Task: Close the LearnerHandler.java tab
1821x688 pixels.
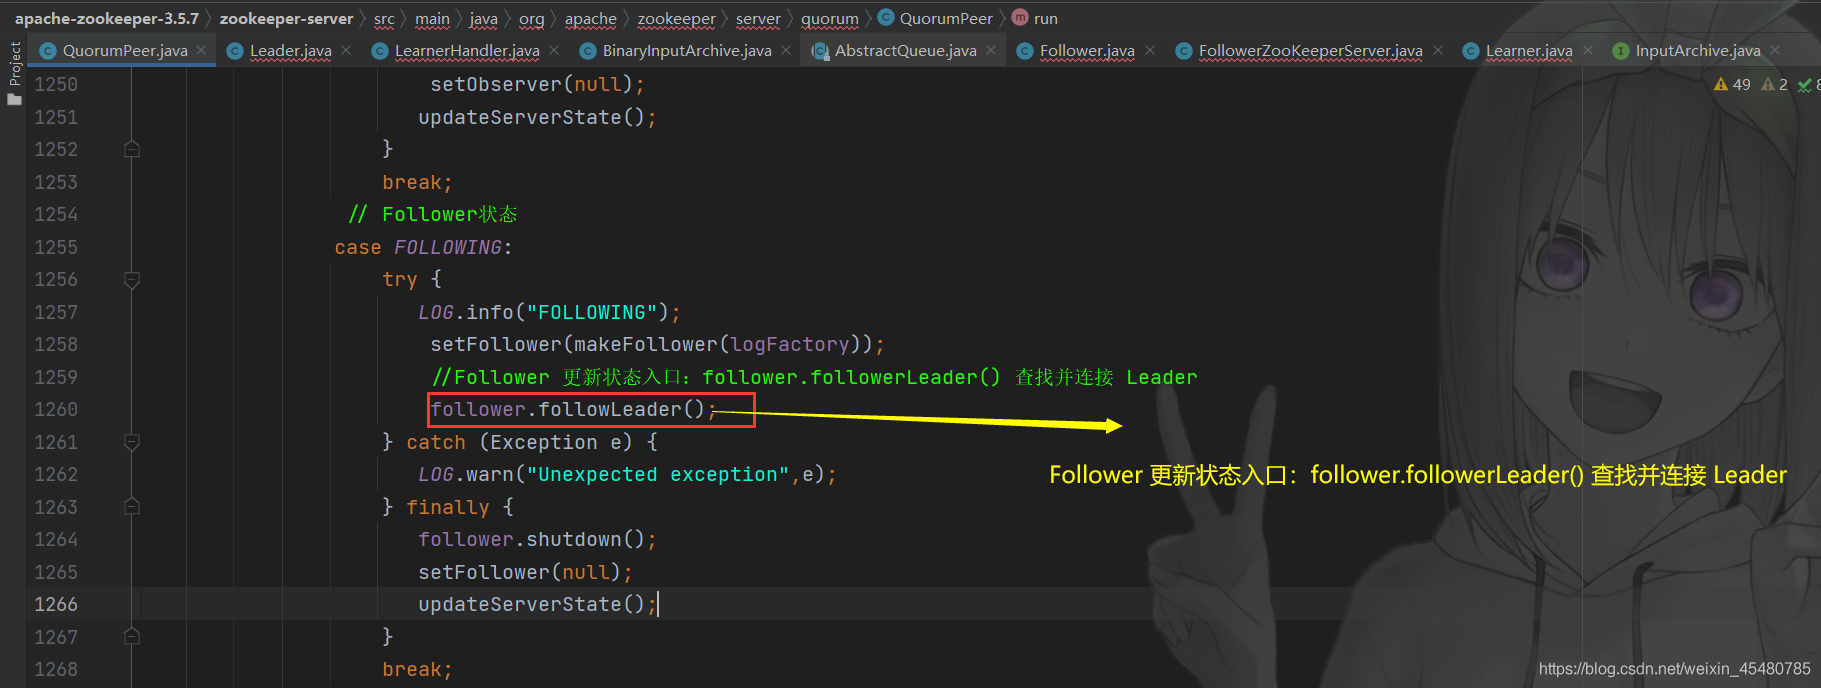Action: 555,50
